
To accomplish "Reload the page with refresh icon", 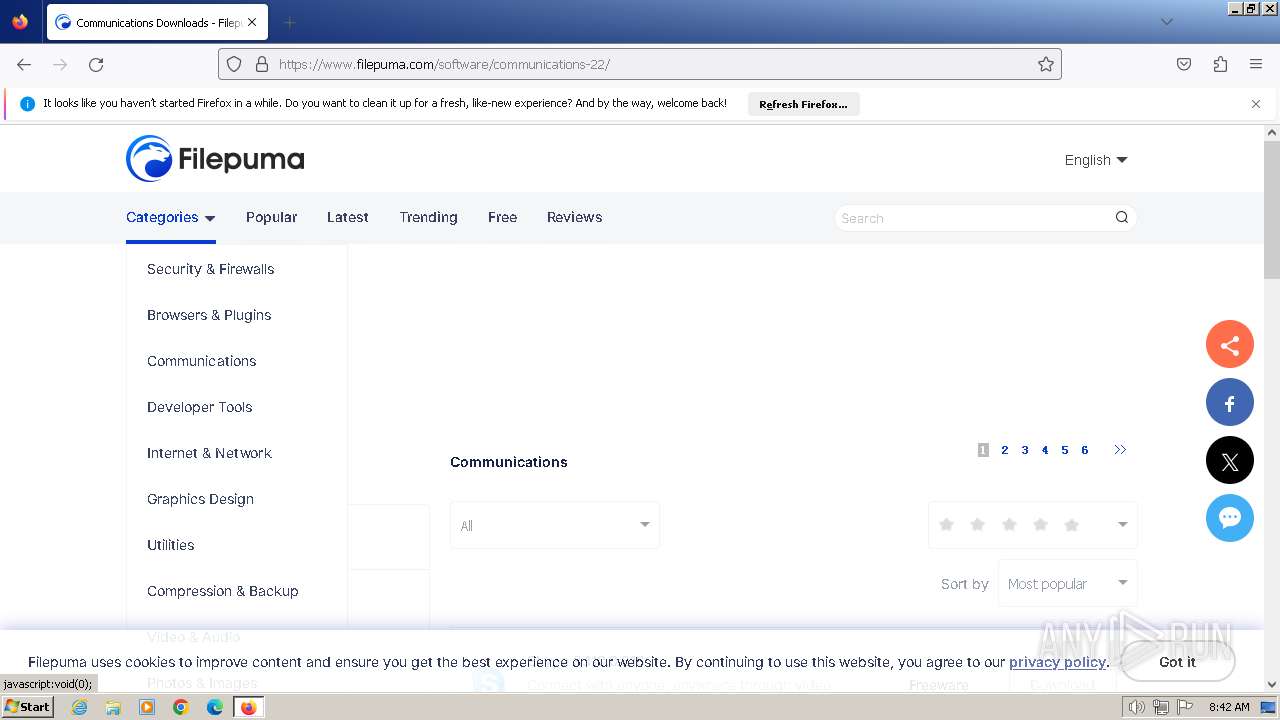I will [x=96, y=64].
